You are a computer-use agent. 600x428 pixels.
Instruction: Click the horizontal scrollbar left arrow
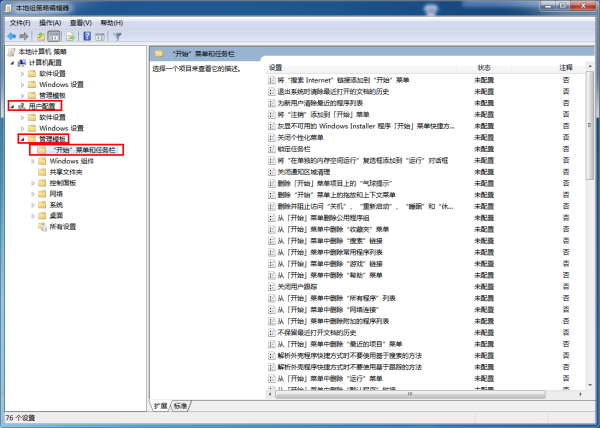(271, 394)
